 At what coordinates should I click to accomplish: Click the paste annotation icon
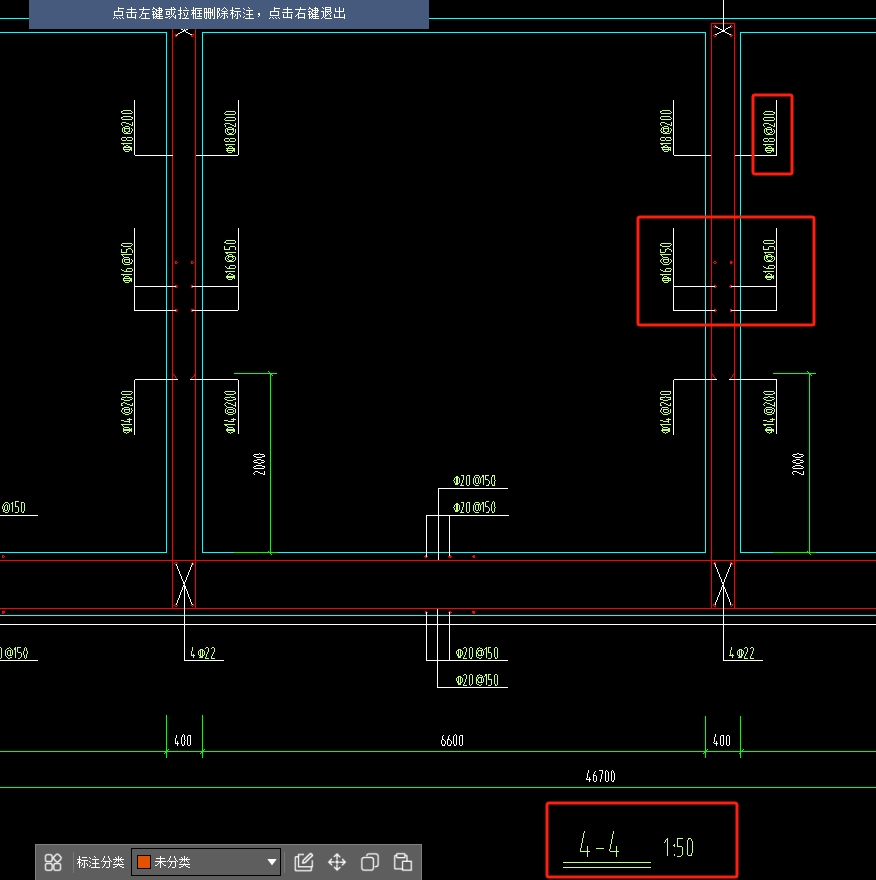[x=403, y=862]
